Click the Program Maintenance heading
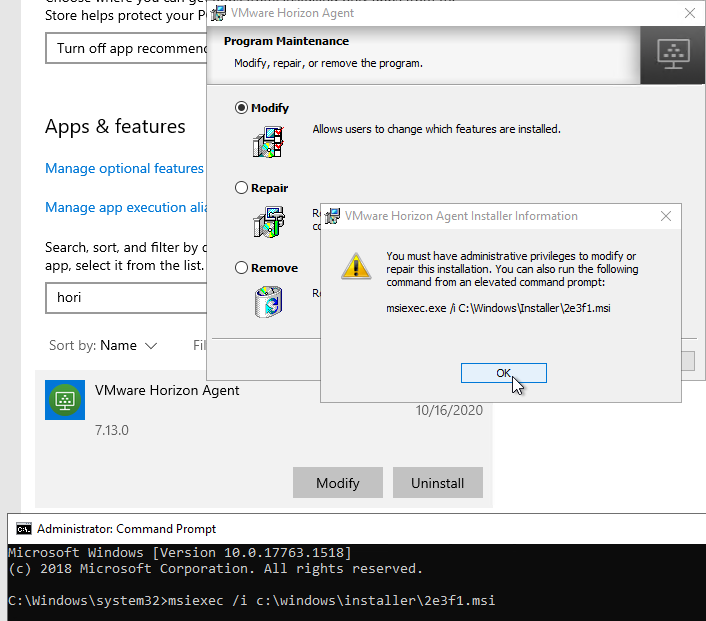 (x=286, y=41)
